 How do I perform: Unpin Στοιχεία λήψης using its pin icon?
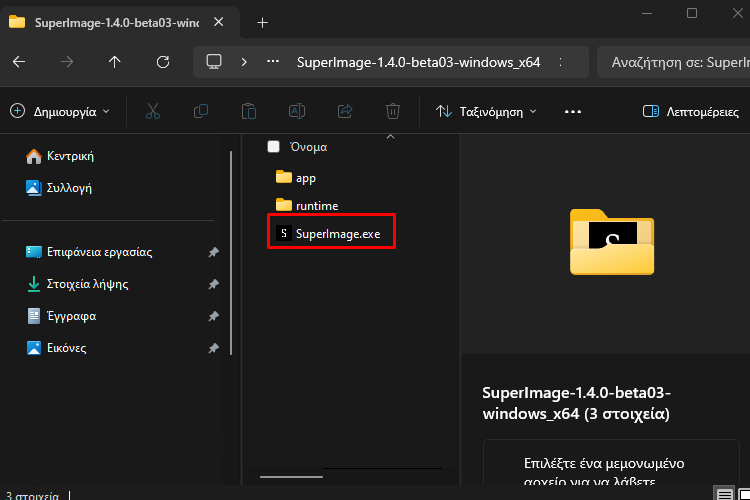pyautogui.click(x=213, y=284)
